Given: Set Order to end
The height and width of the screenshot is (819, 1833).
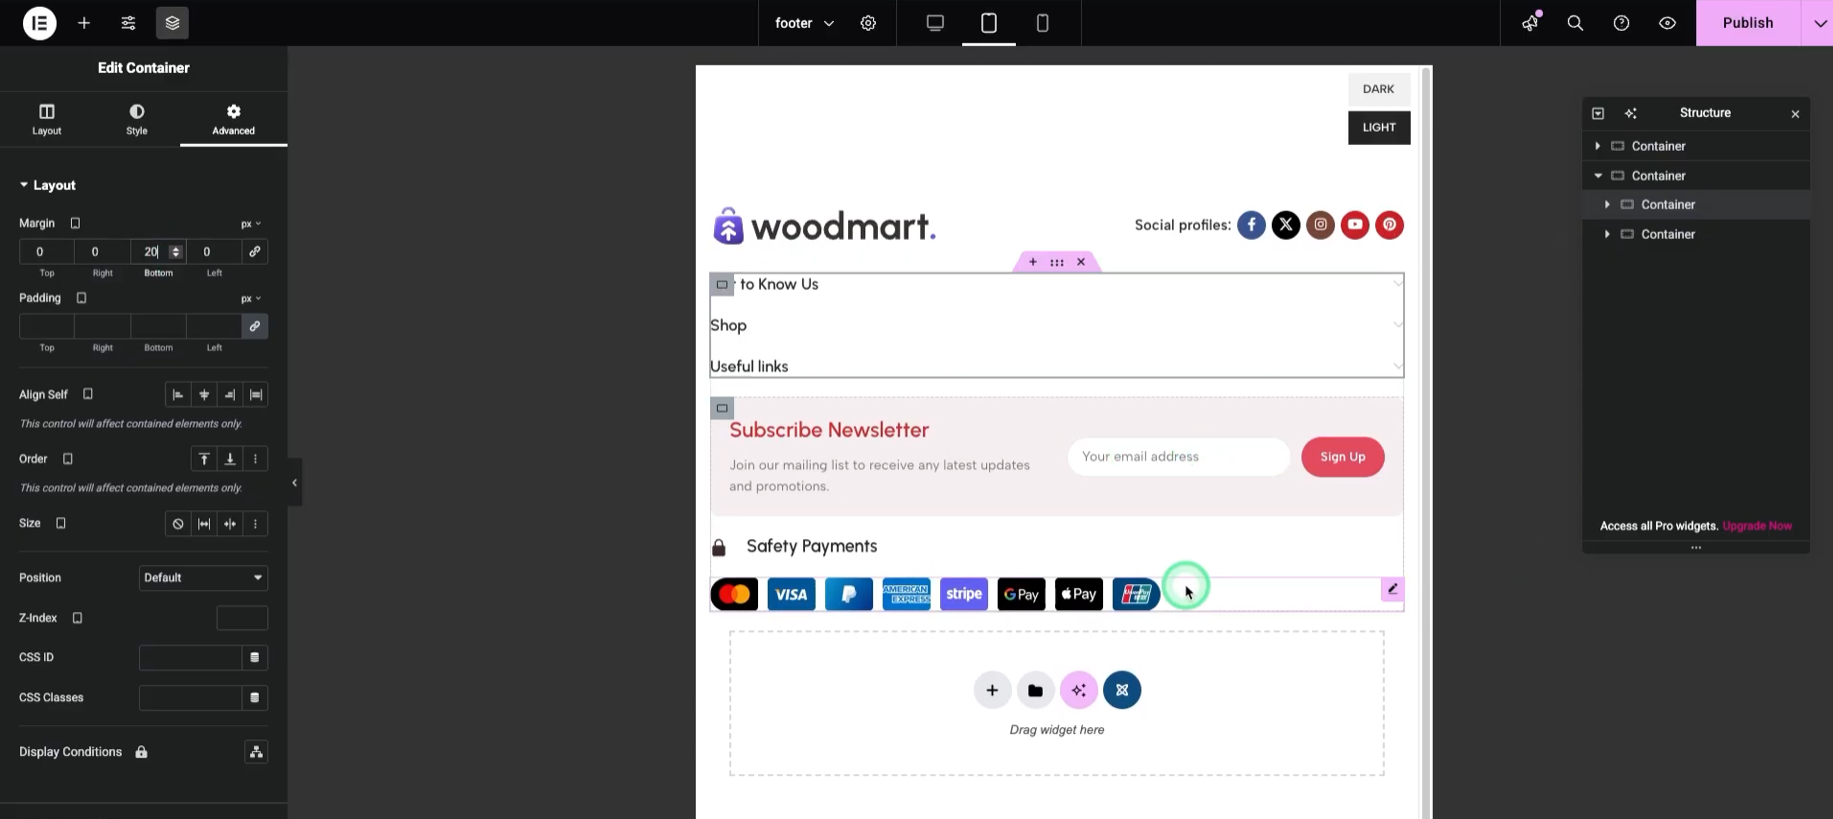Looking at the screenshot, I should pos(230,459).
